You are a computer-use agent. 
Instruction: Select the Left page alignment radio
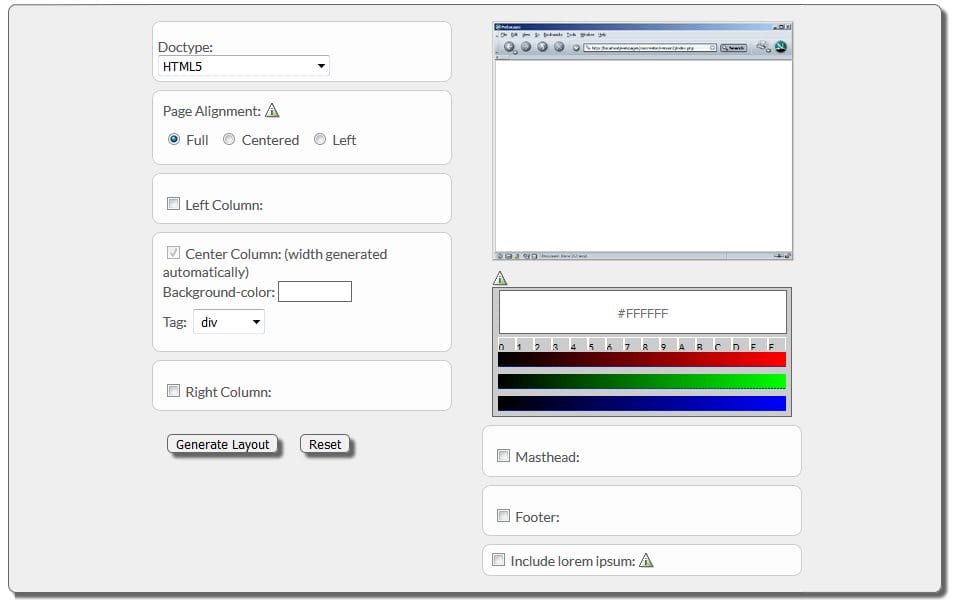(320, 140)
